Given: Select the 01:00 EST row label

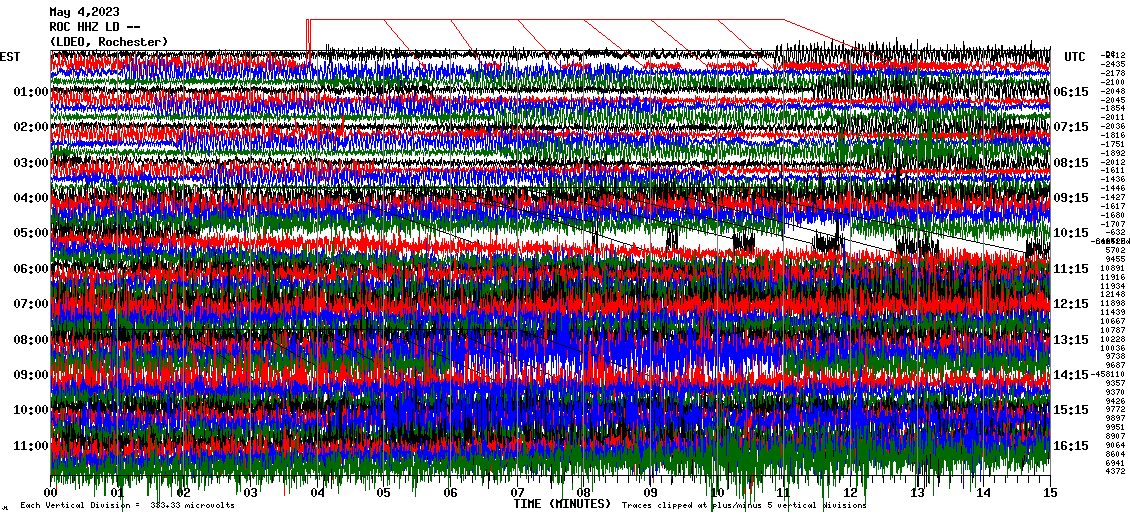Looking at the screenshot, I should [x=31, y=92].
